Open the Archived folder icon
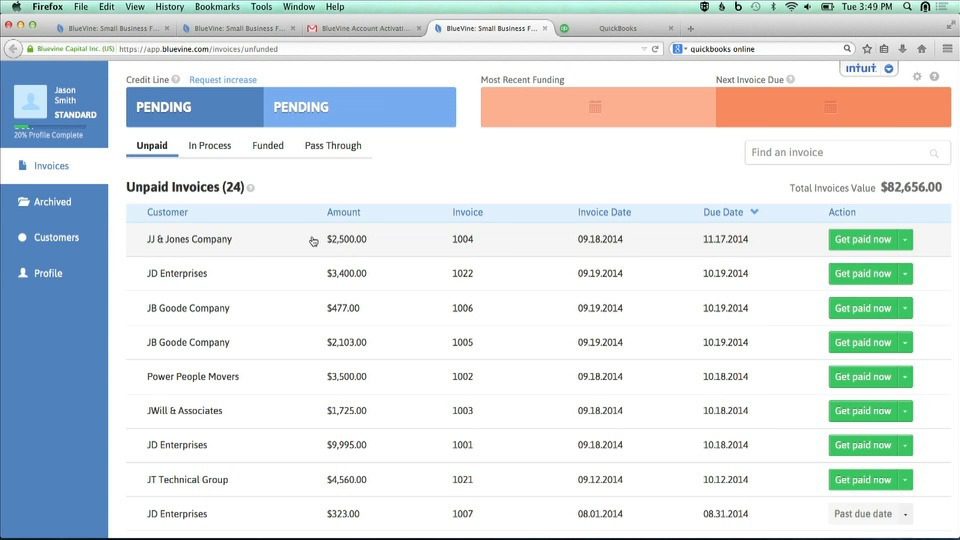This screenshot has height=540, width=960. [23, 201]
